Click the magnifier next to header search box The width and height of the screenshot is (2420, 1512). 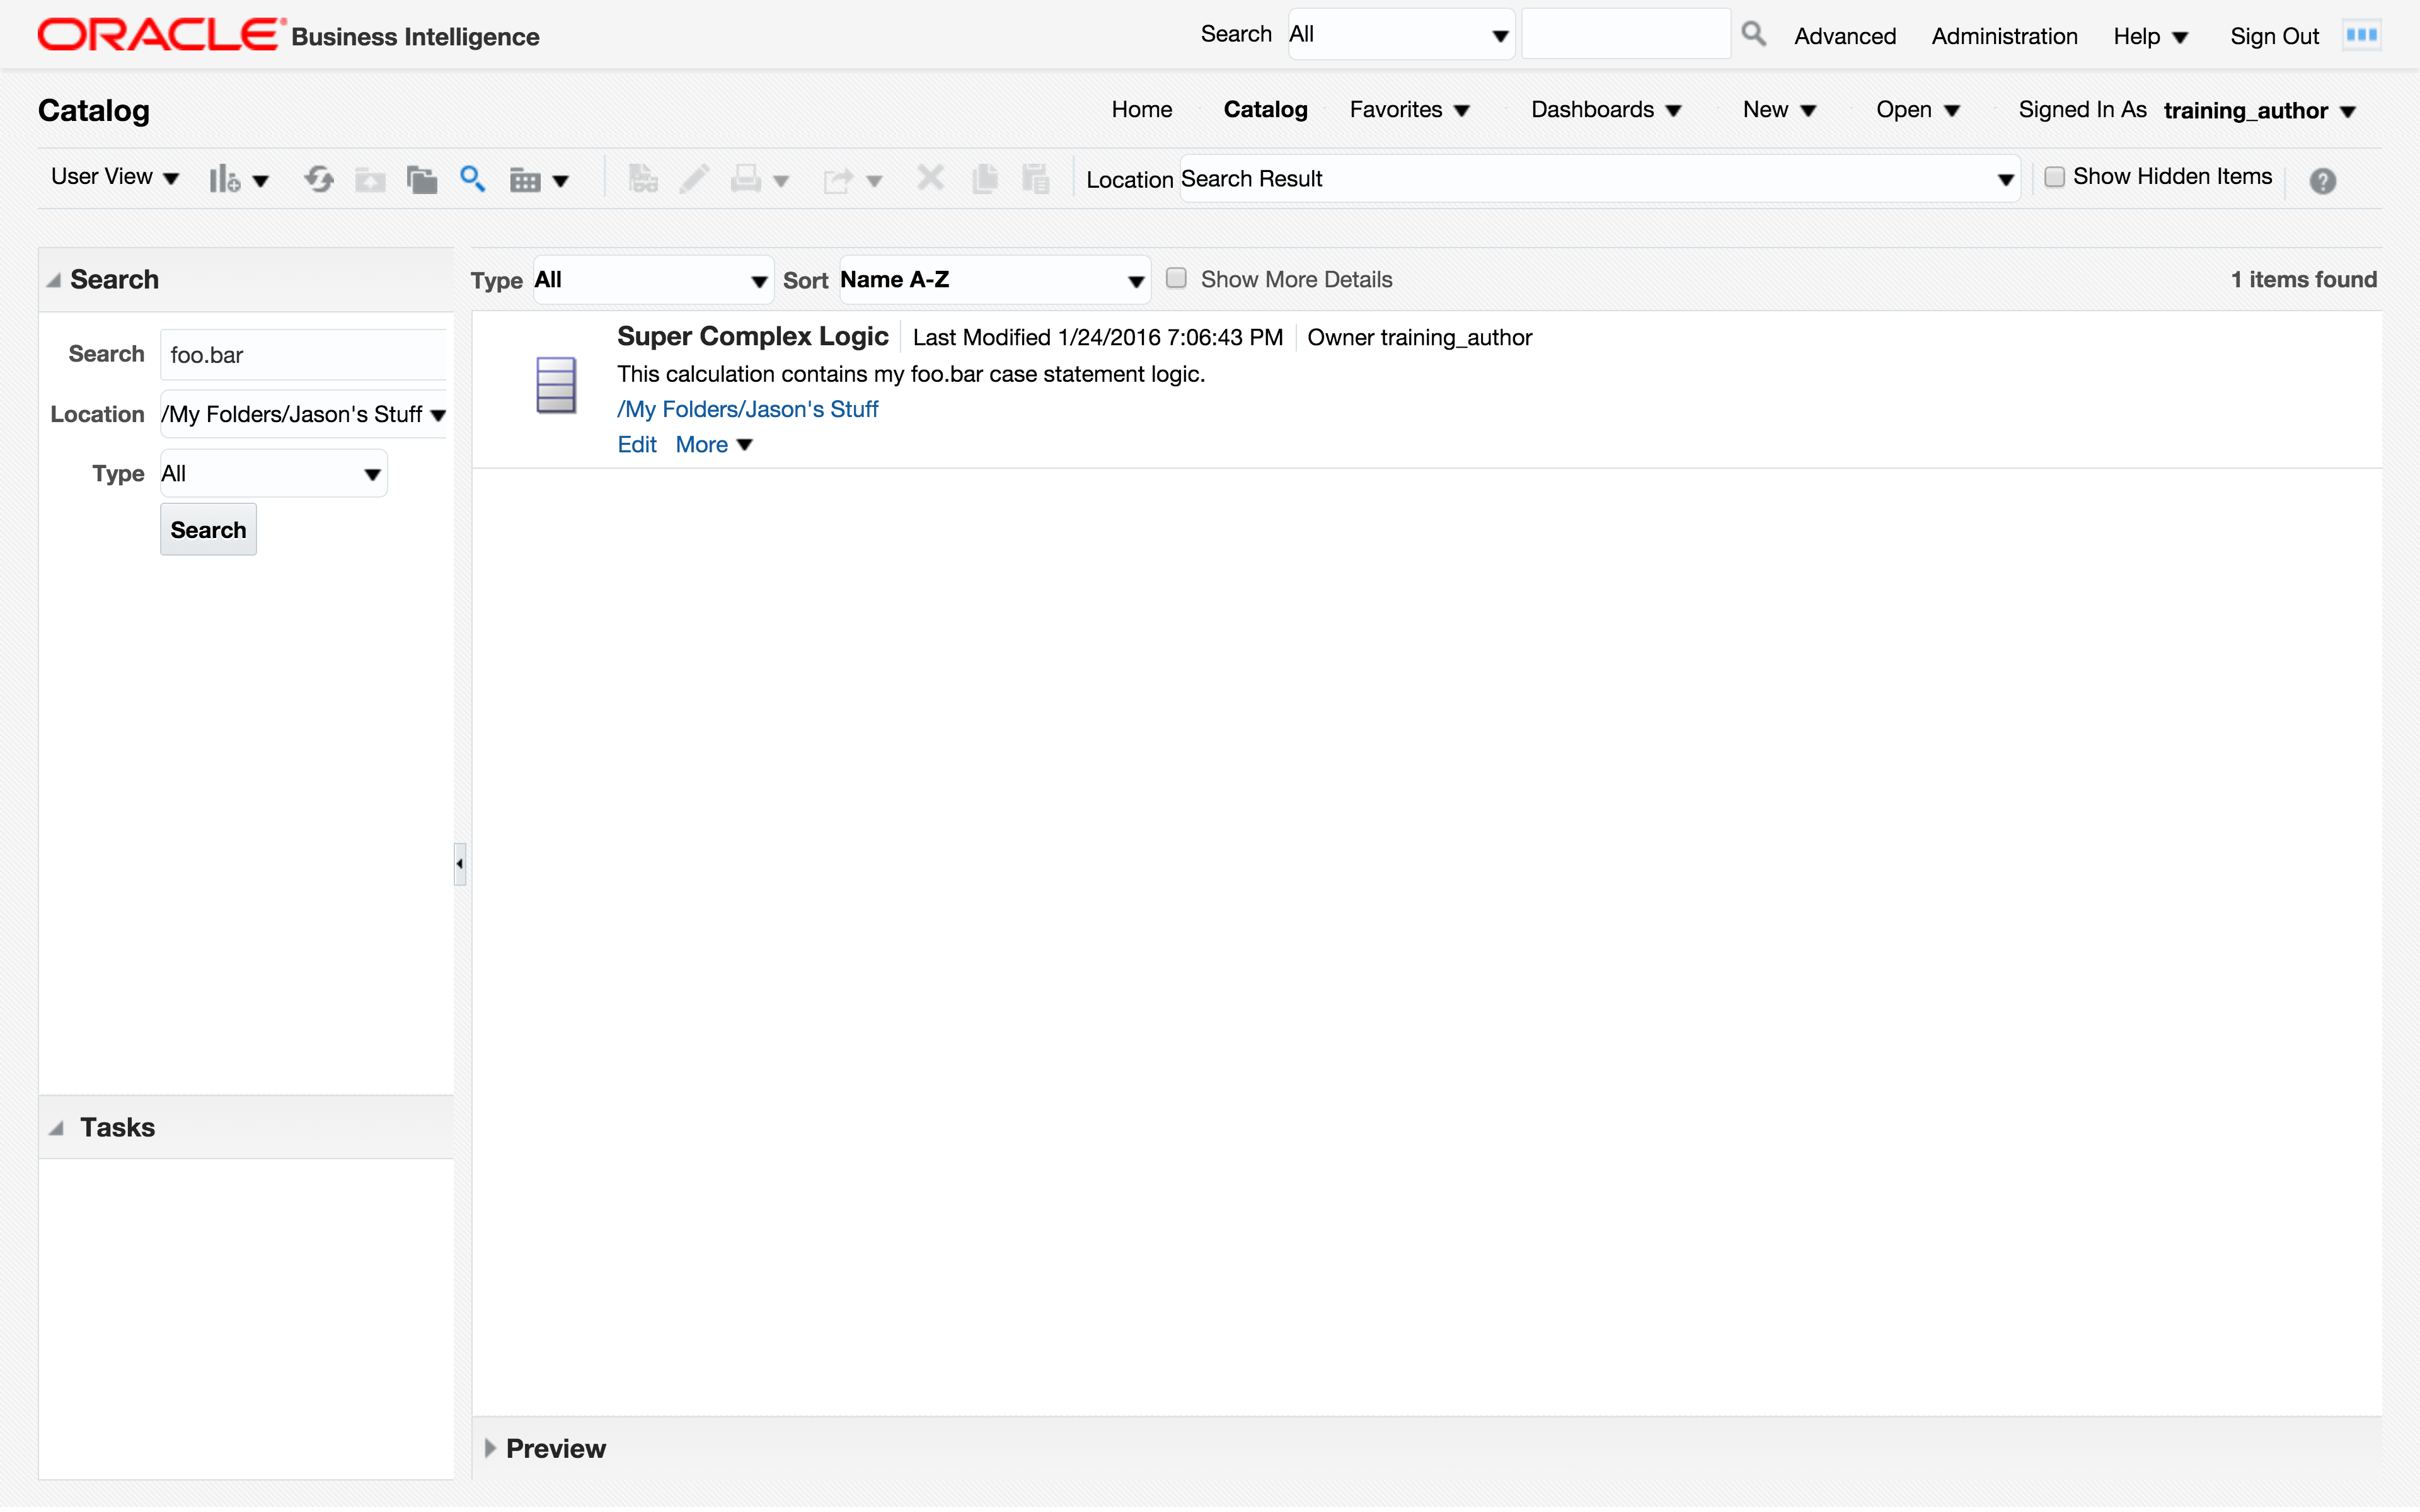coord(1752,35)
